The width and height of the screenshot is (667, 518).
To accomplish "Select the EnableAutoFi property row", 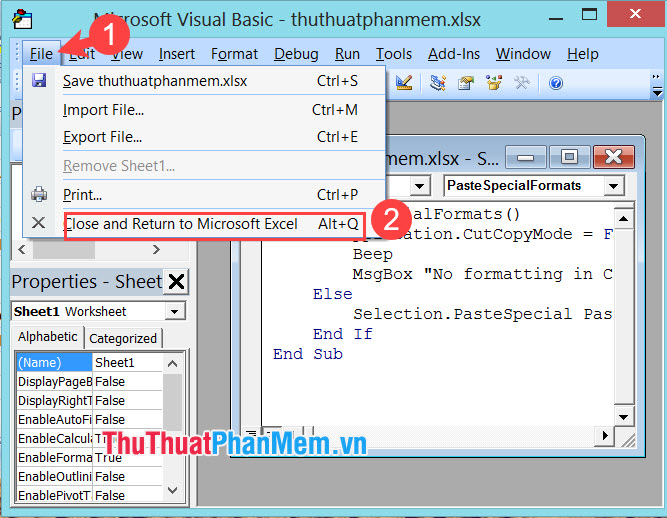I will tap(54, 419).
